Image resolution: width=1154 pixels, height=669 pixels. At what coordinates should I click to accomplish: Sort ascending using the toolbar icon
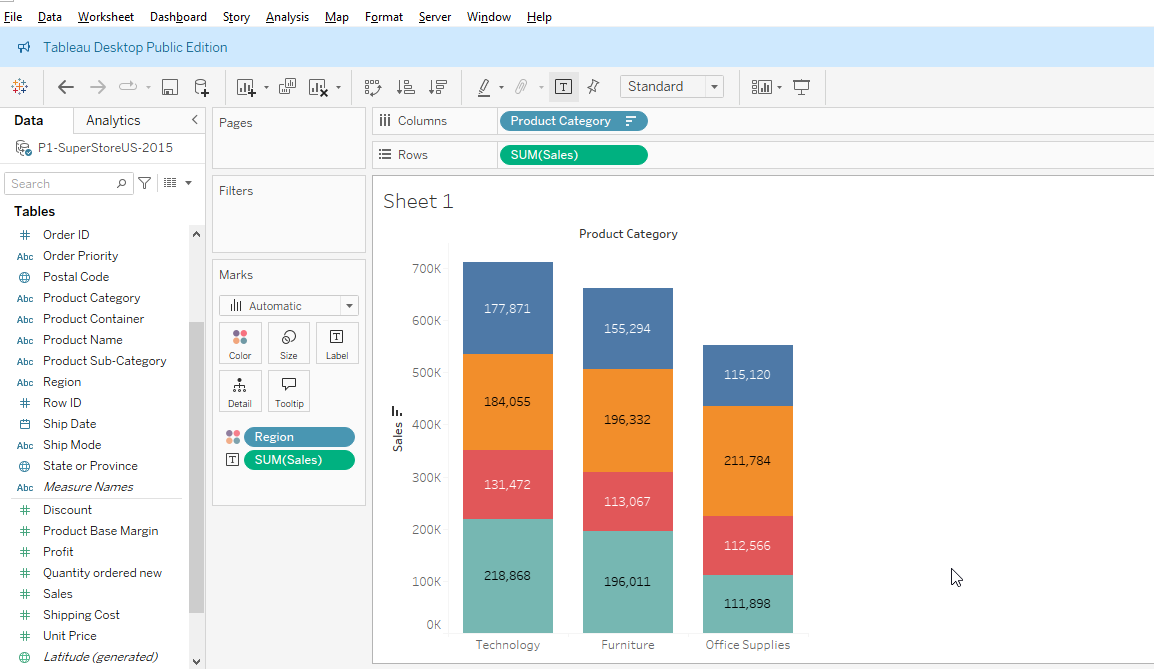point(405,87)
